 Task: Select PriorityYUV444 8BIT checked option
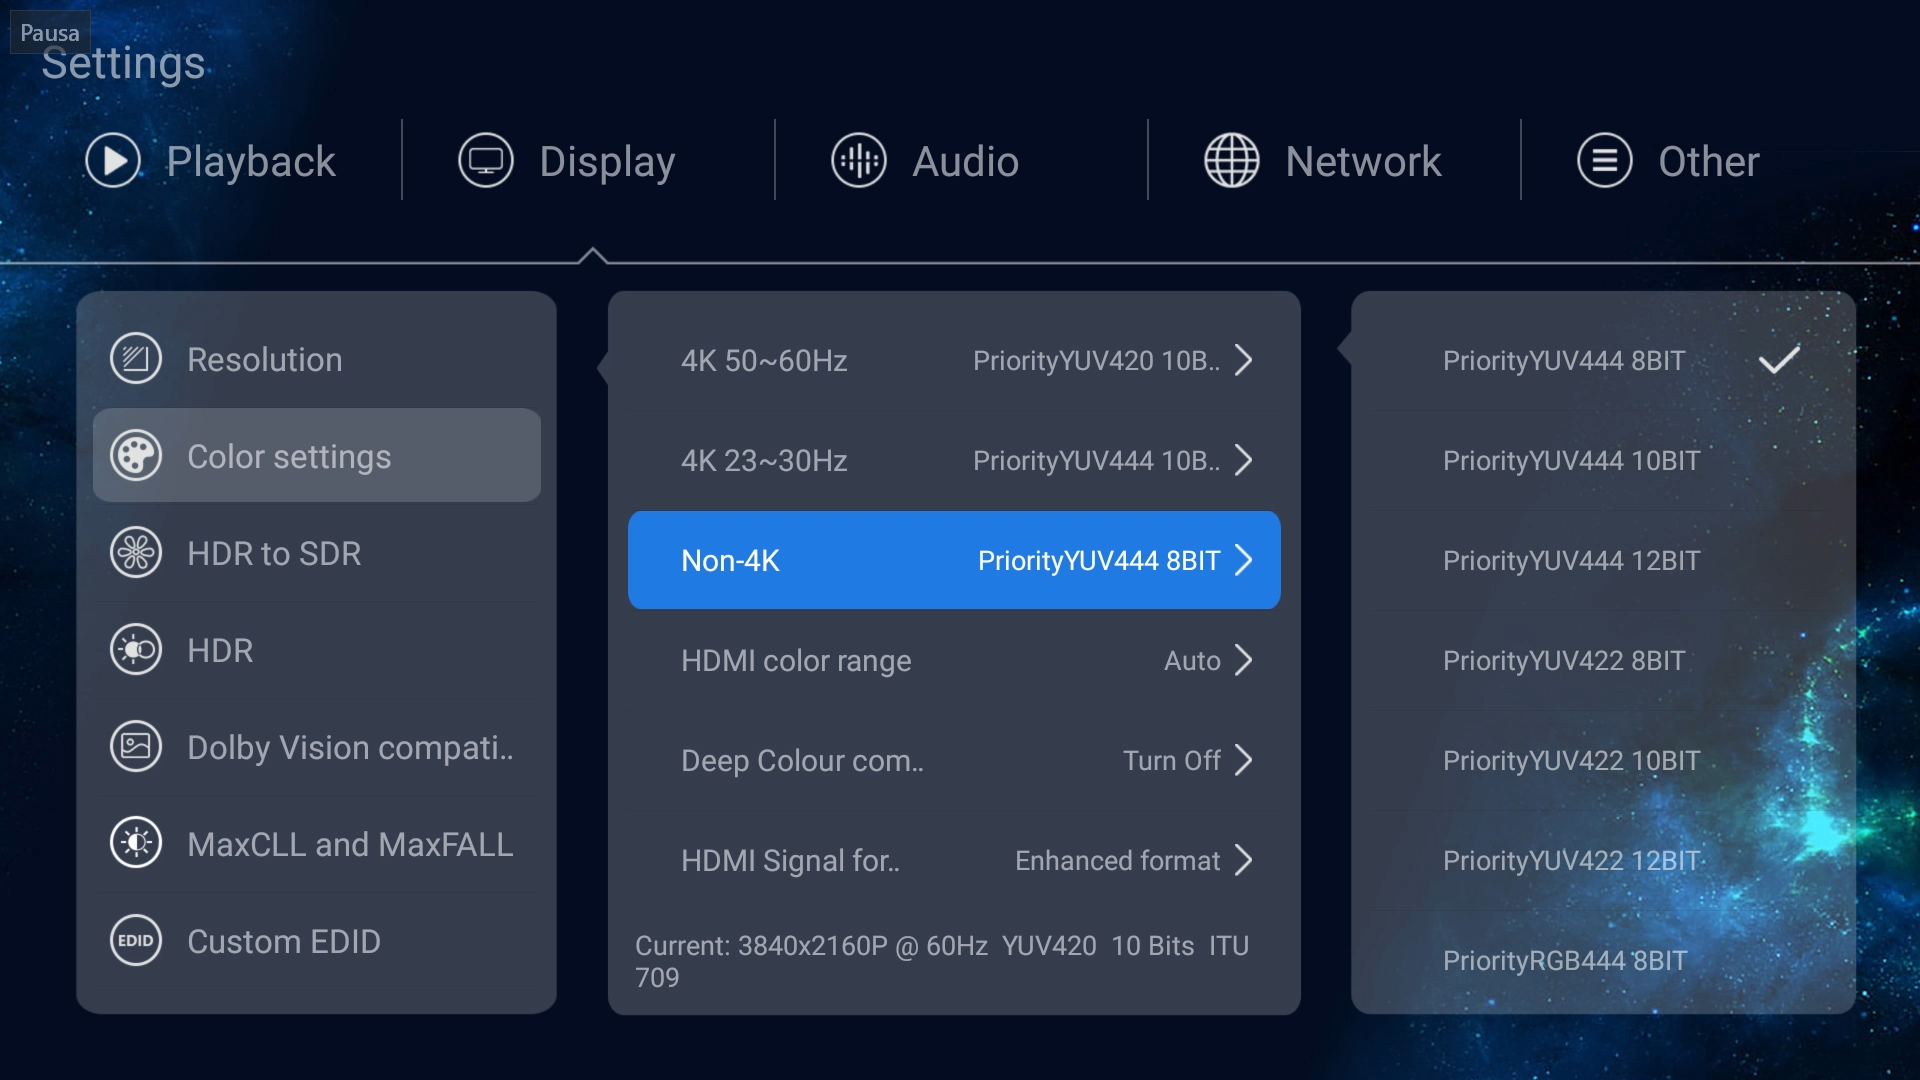pyautogui.click(x=1603, y=360)
